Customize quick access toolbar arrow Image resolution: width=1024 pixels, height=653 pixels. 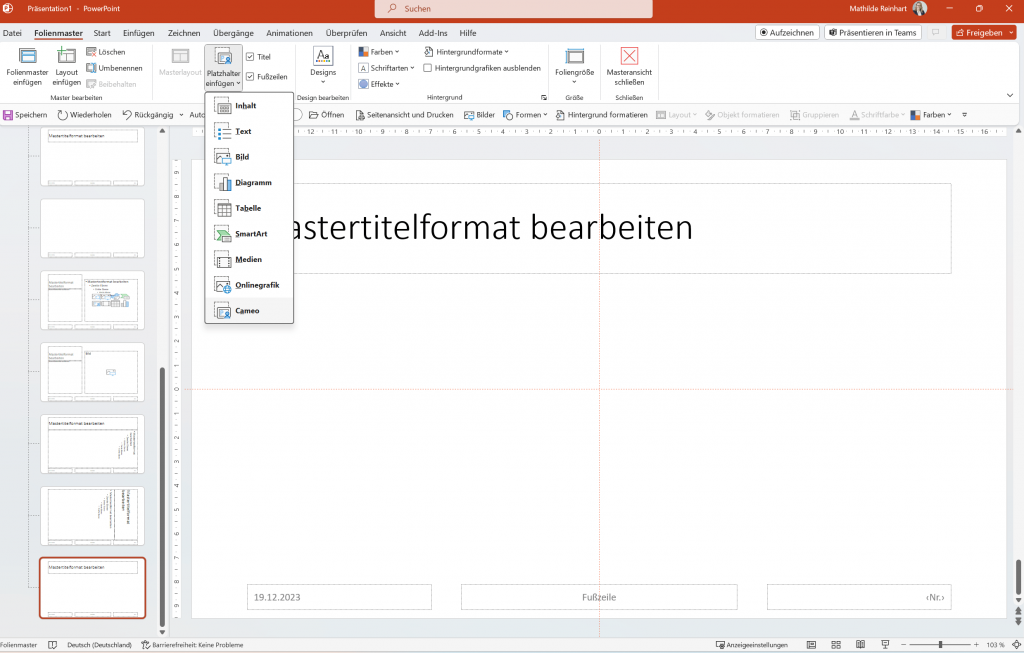click(x=965, y=115)
